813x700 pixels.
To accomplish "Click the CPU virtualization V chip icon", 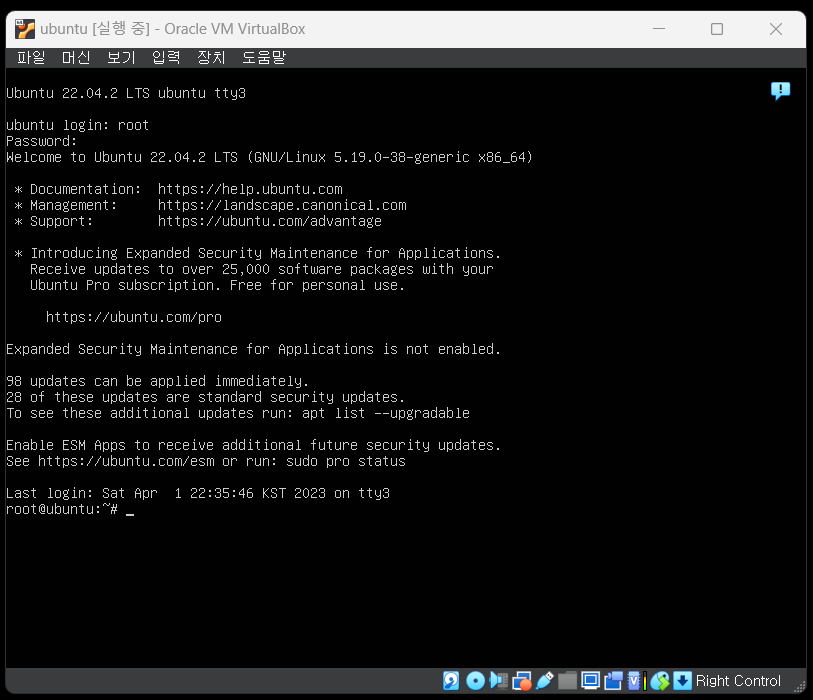I will click(x=633, y=681).
